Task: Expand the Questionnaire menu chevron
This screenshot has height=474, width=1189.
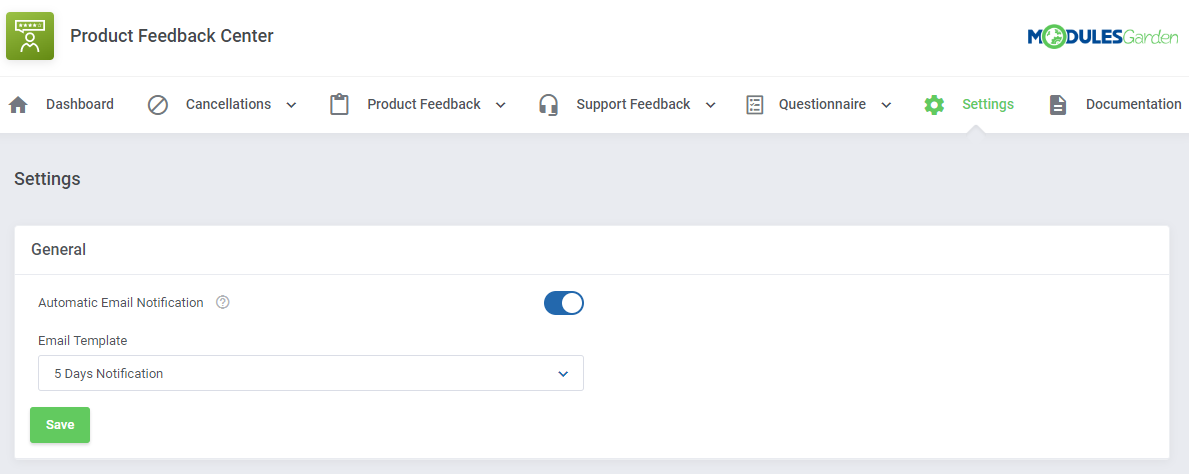Action: (x=886, y=105)
